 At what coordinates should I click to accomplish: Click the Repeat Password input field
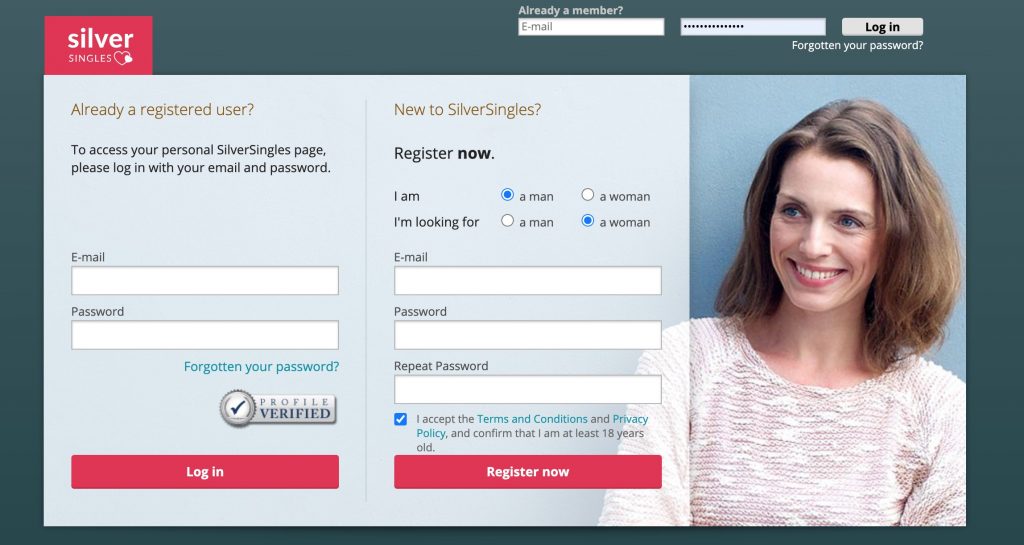coord(528,390)
